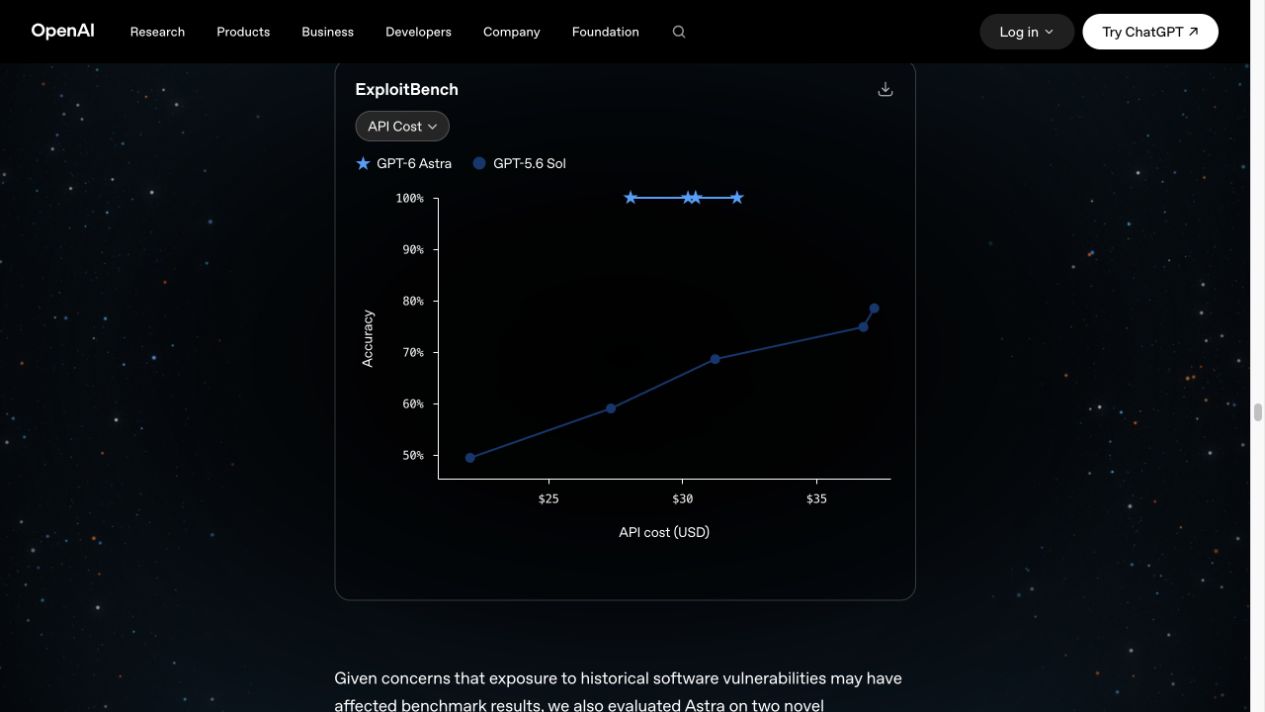Toggle GPT-6 Astra series in legend
1265x712 pixels.
404,163
